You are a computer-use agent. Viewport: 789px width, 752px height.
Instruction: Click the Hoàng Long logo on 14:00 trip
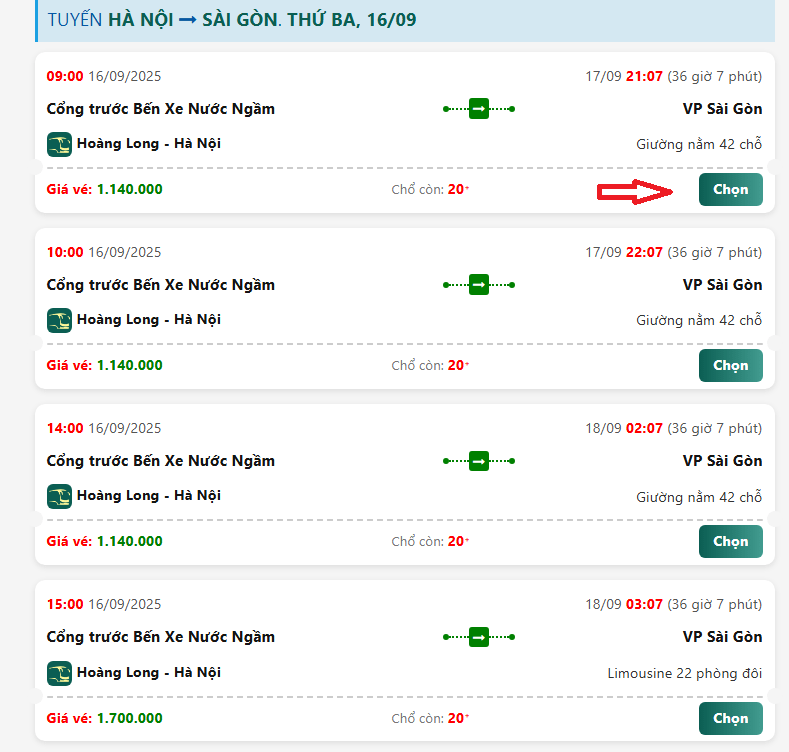(60, 496)
